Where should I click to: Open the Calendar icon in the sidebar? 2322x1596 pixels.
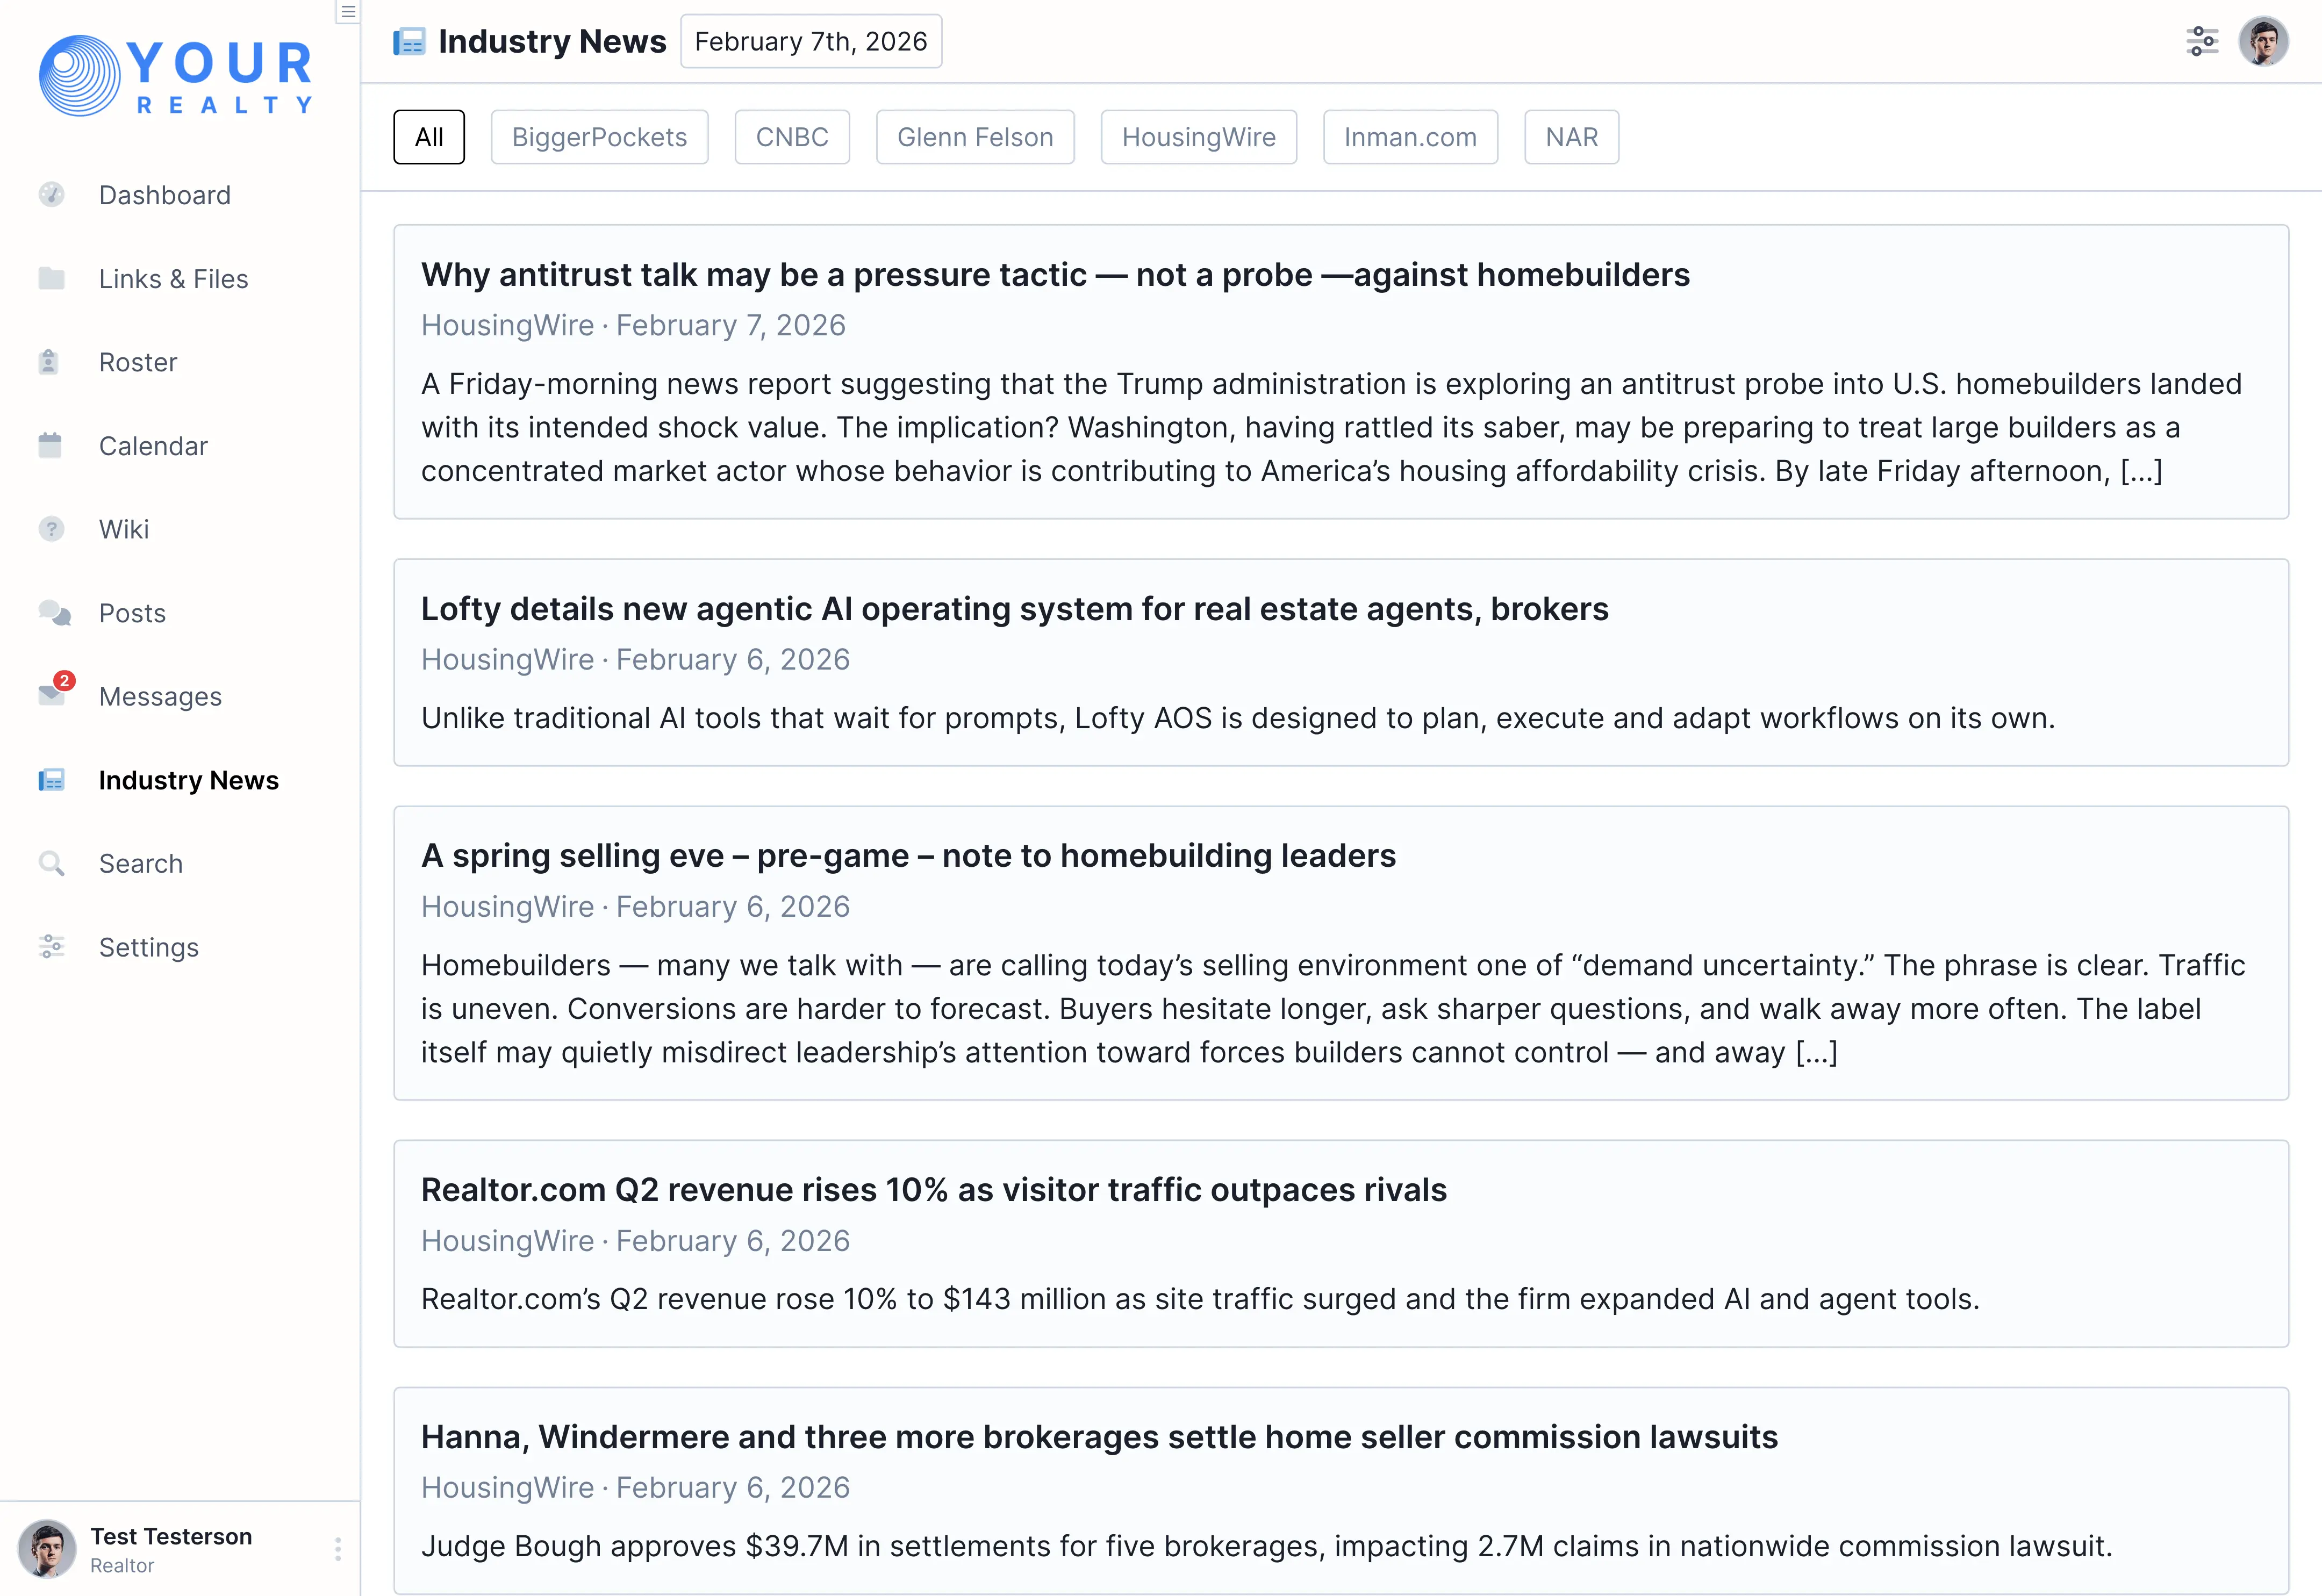point(50,445)
